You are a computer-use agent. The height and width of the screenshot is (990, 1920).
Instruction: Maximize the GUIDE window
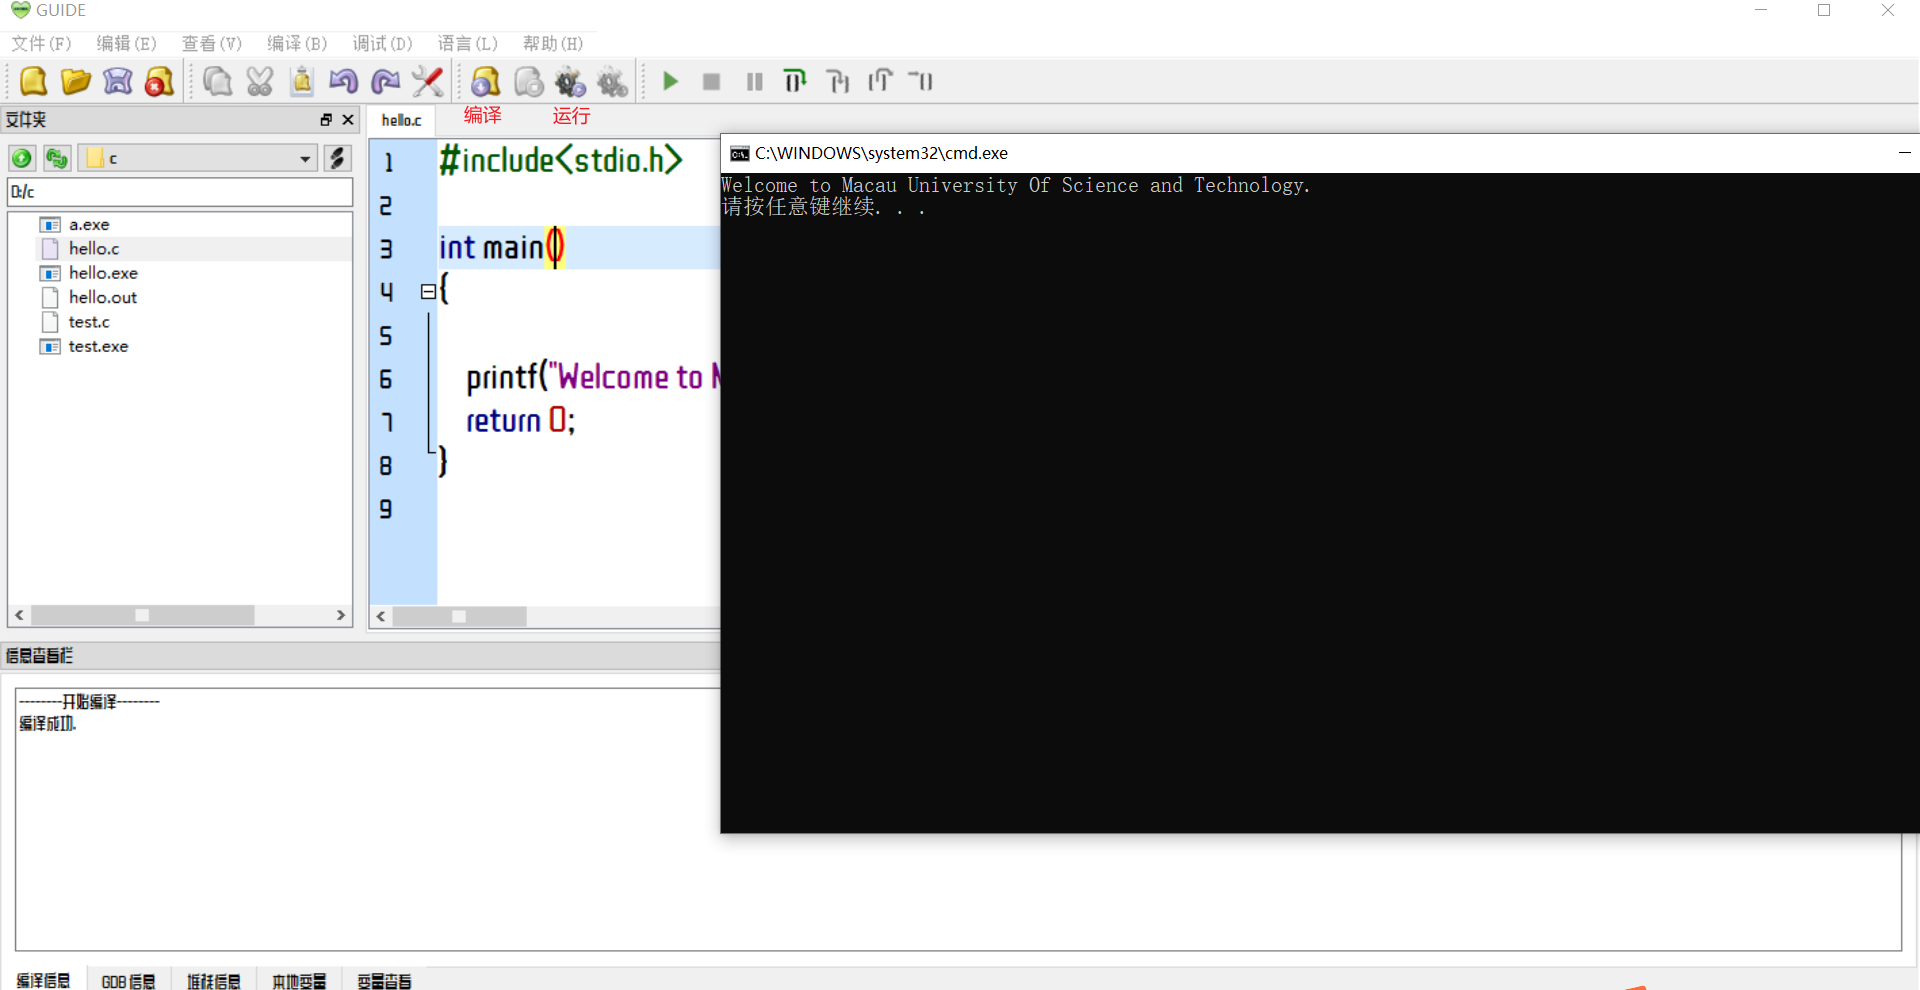(x=1824, y=11)
